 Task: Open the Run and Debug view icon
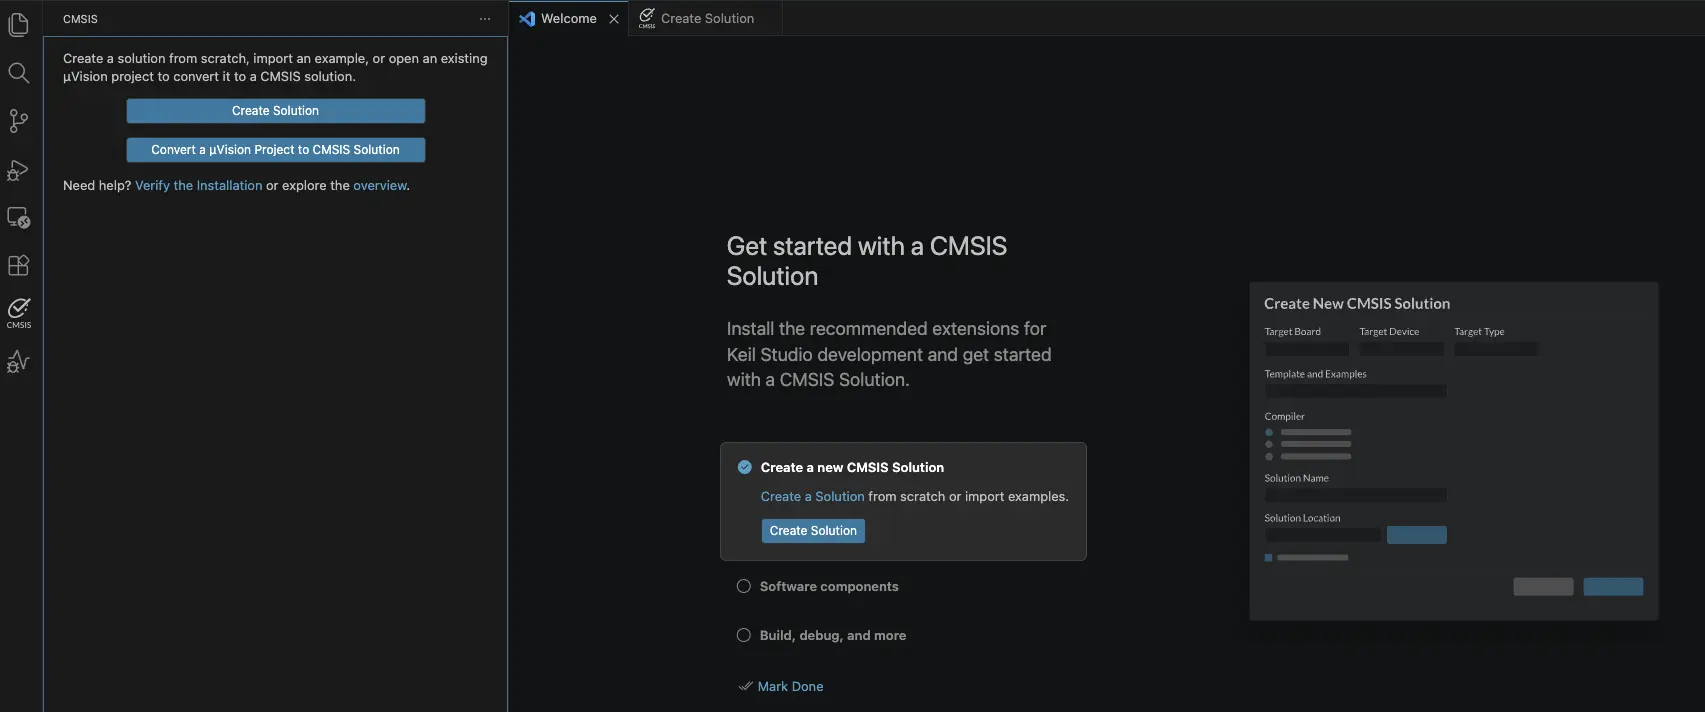pos(18,170)
